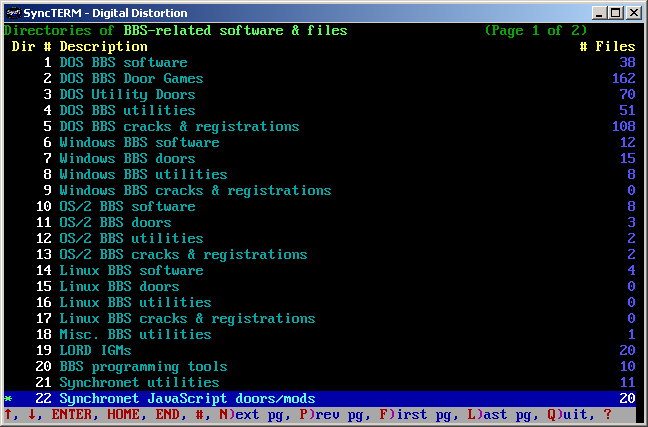Select the OS/2 BBS software entry
Image resolution: width=648 pixels, height=427 pixels.
tap(127, 207)
